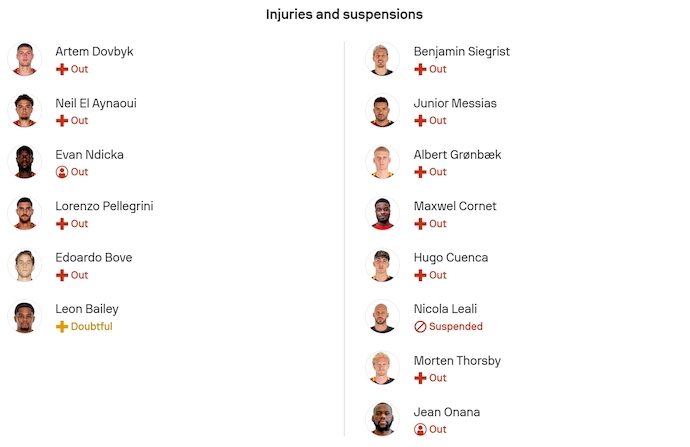Click Junior Messias's red injury cross icon
Image resolution: width=690 pixels, height=447 pixels.
(420, 121)
